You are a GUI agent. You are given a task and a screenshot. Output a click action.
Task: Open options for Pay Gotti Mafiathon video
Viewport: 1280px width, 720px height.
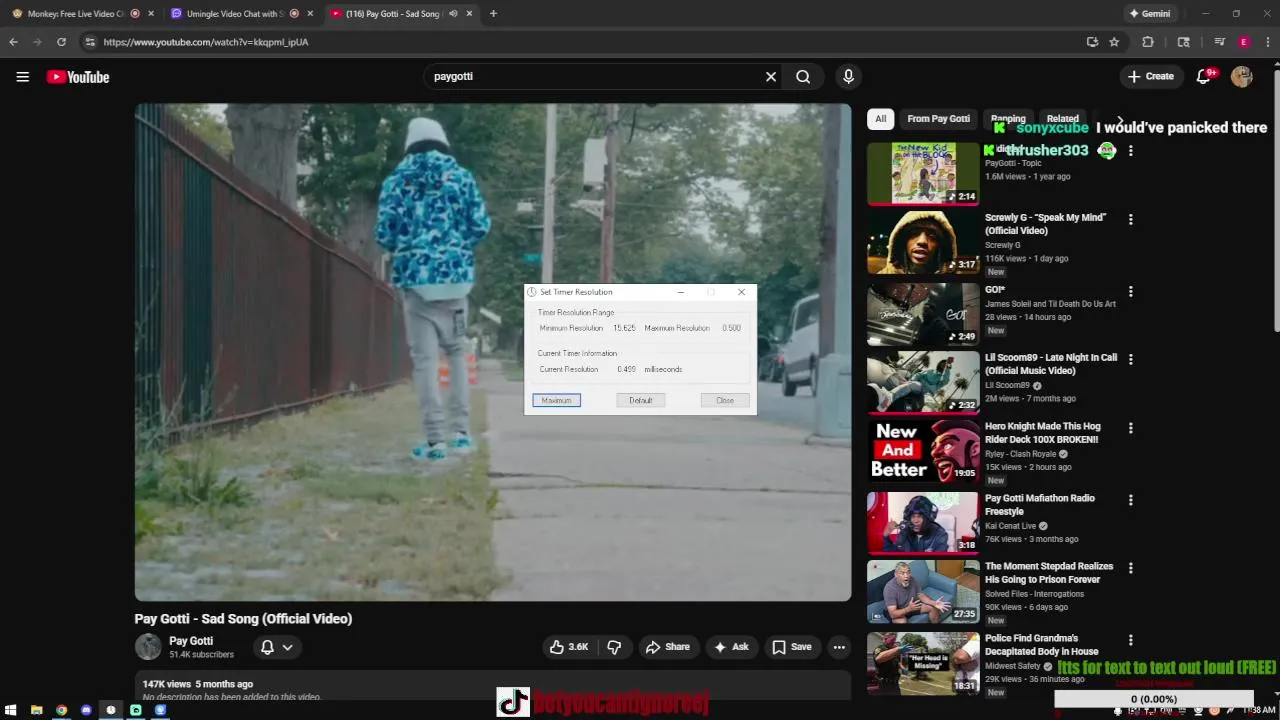1131,500
